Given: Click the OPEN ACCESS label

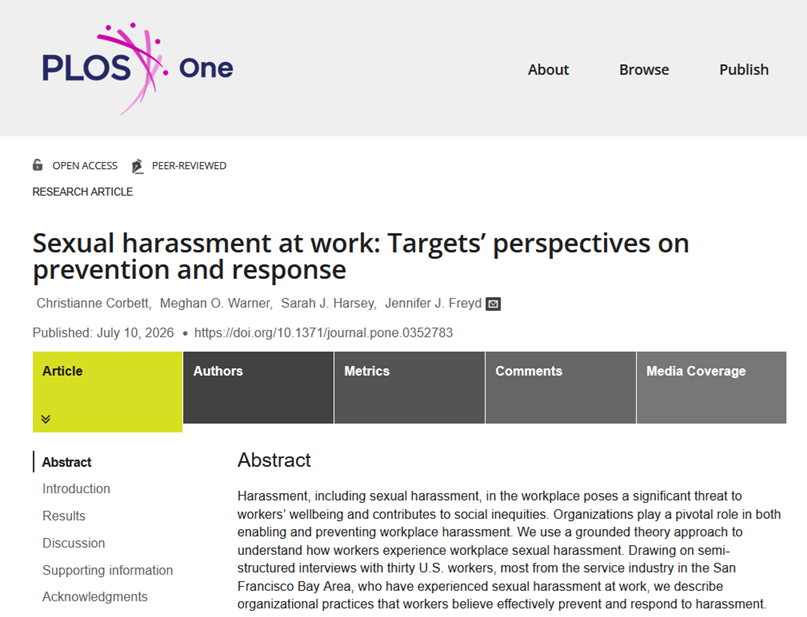Looking at the screenshot, I should click(85, 166).
